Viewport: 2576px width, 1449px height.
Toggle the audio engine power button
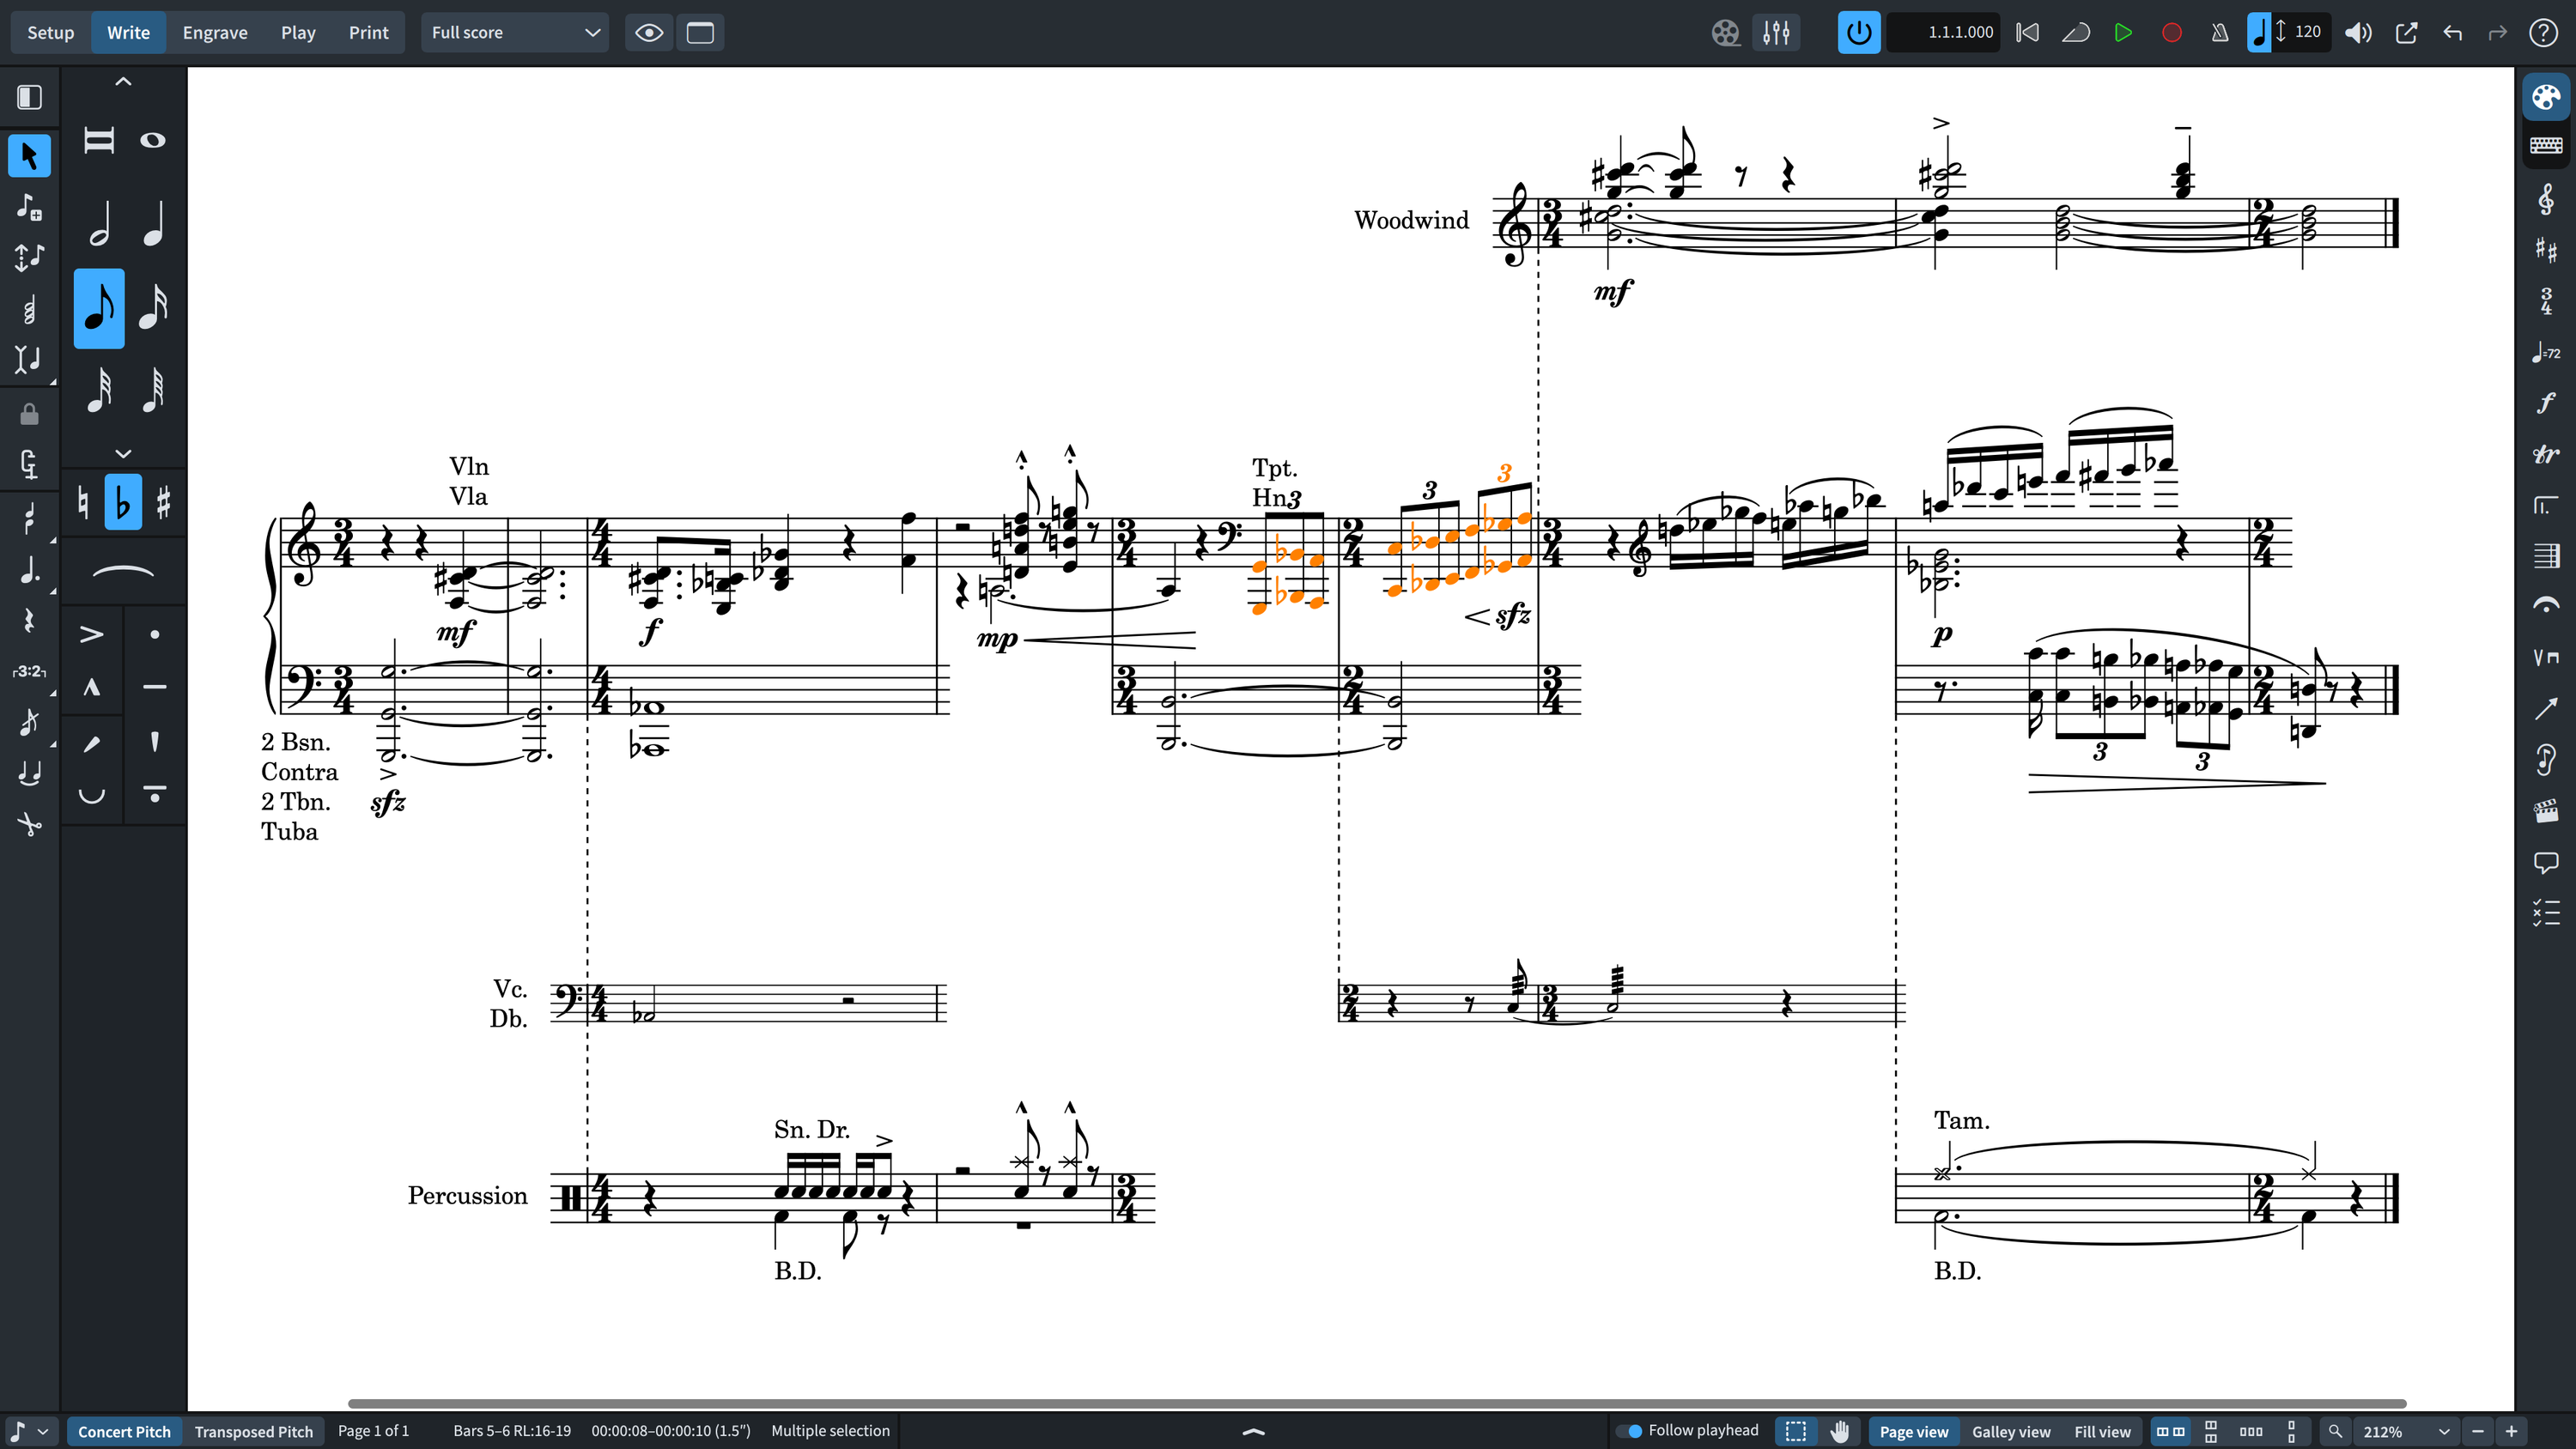(x=1858, y=32)
